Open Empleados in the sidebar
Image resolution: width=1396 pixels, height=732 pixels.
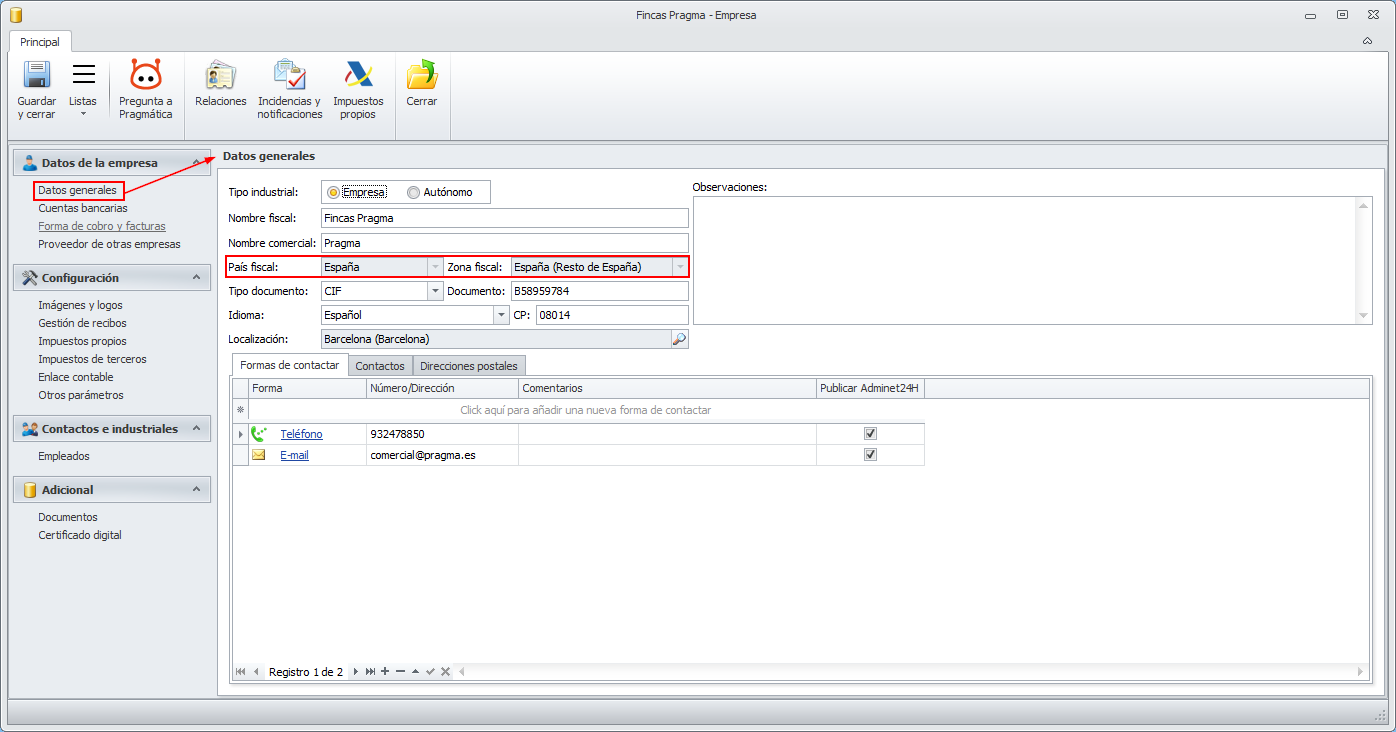tap(64, 456)
